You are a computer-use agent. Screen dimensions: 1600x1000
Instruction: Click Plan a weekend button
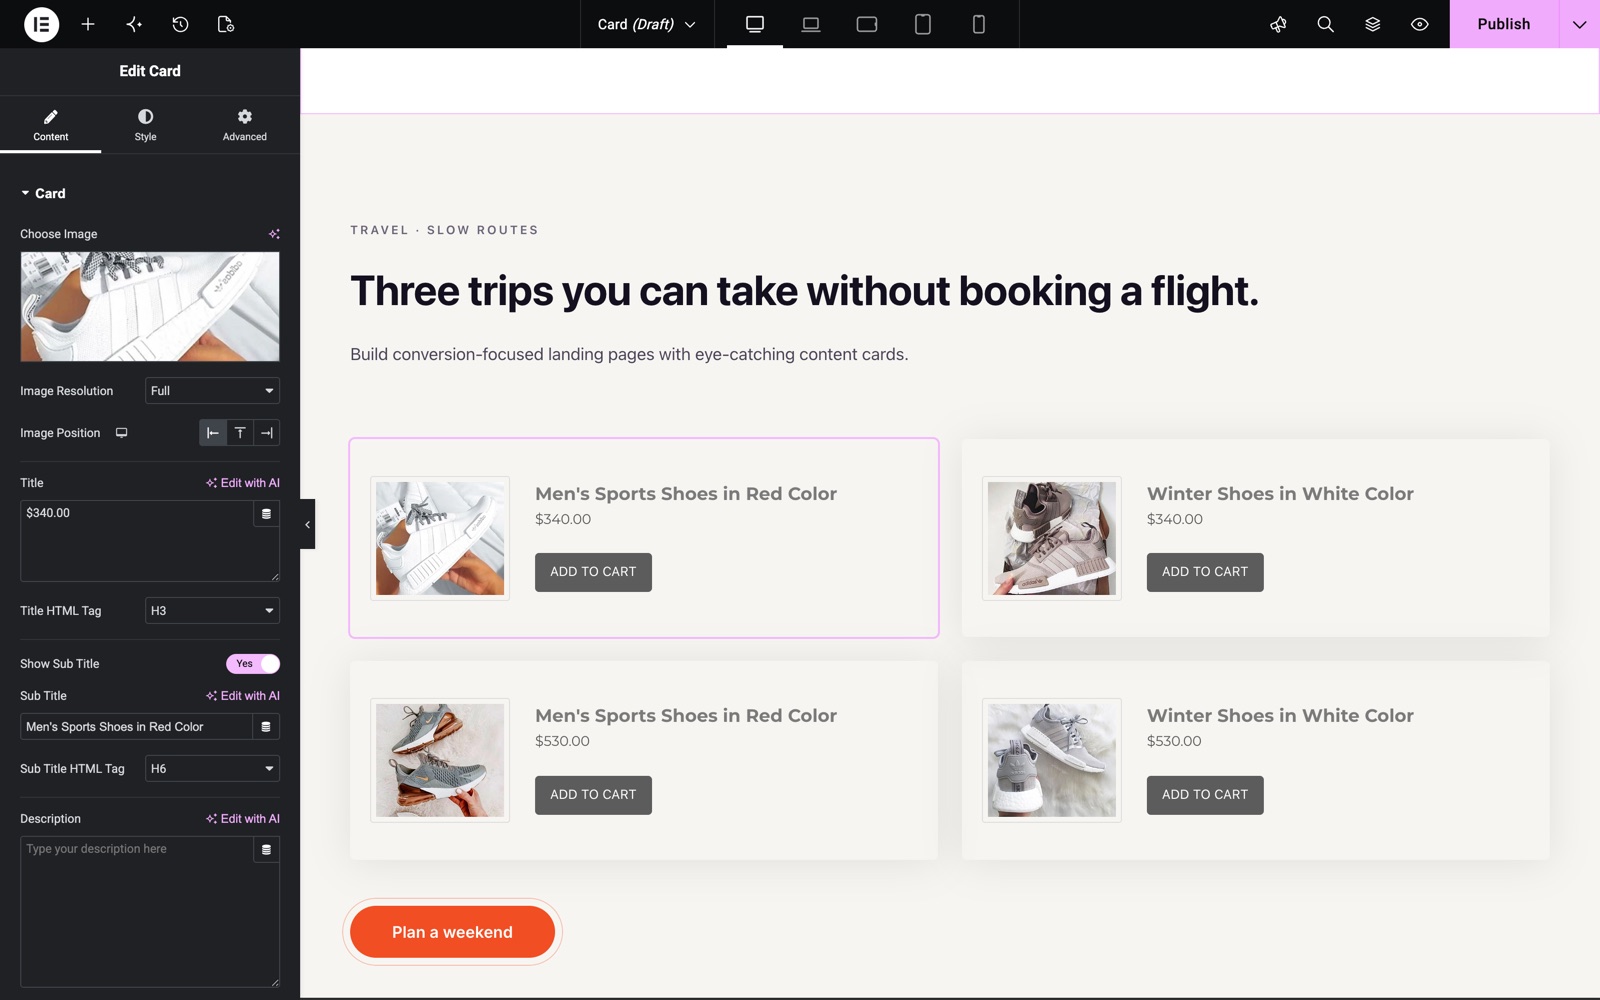452,932
